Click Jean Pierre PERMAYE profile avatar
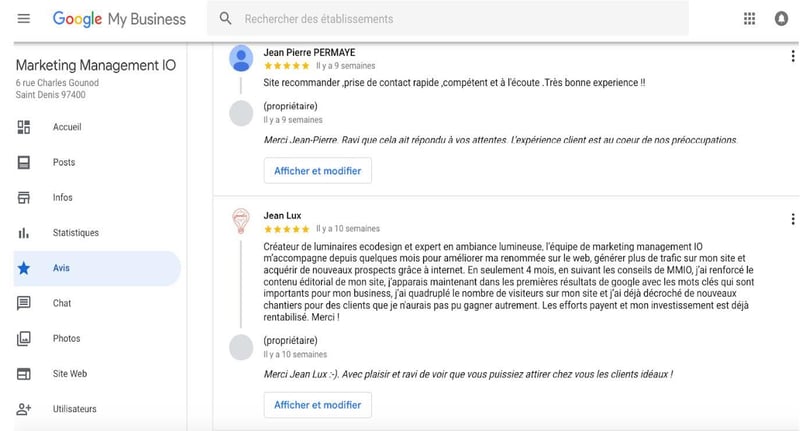The height and width of the screenshot is (431, 800). tap(241, 57)
